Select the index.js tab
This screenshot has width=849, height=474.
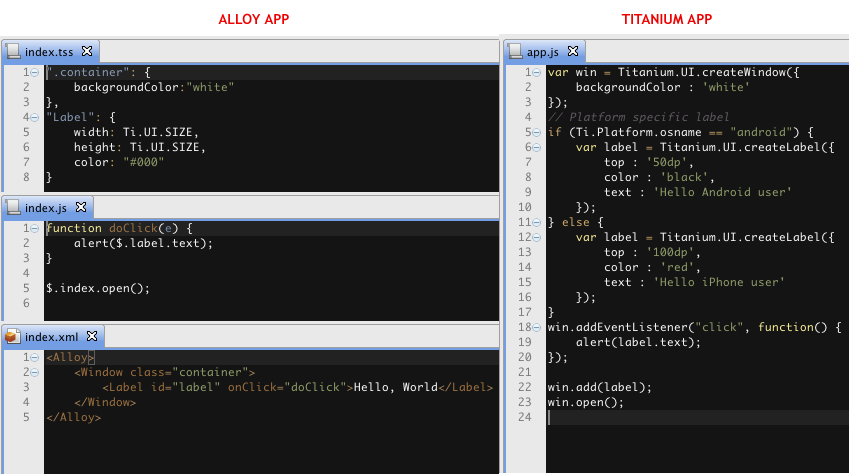click(x=47, y=208)
